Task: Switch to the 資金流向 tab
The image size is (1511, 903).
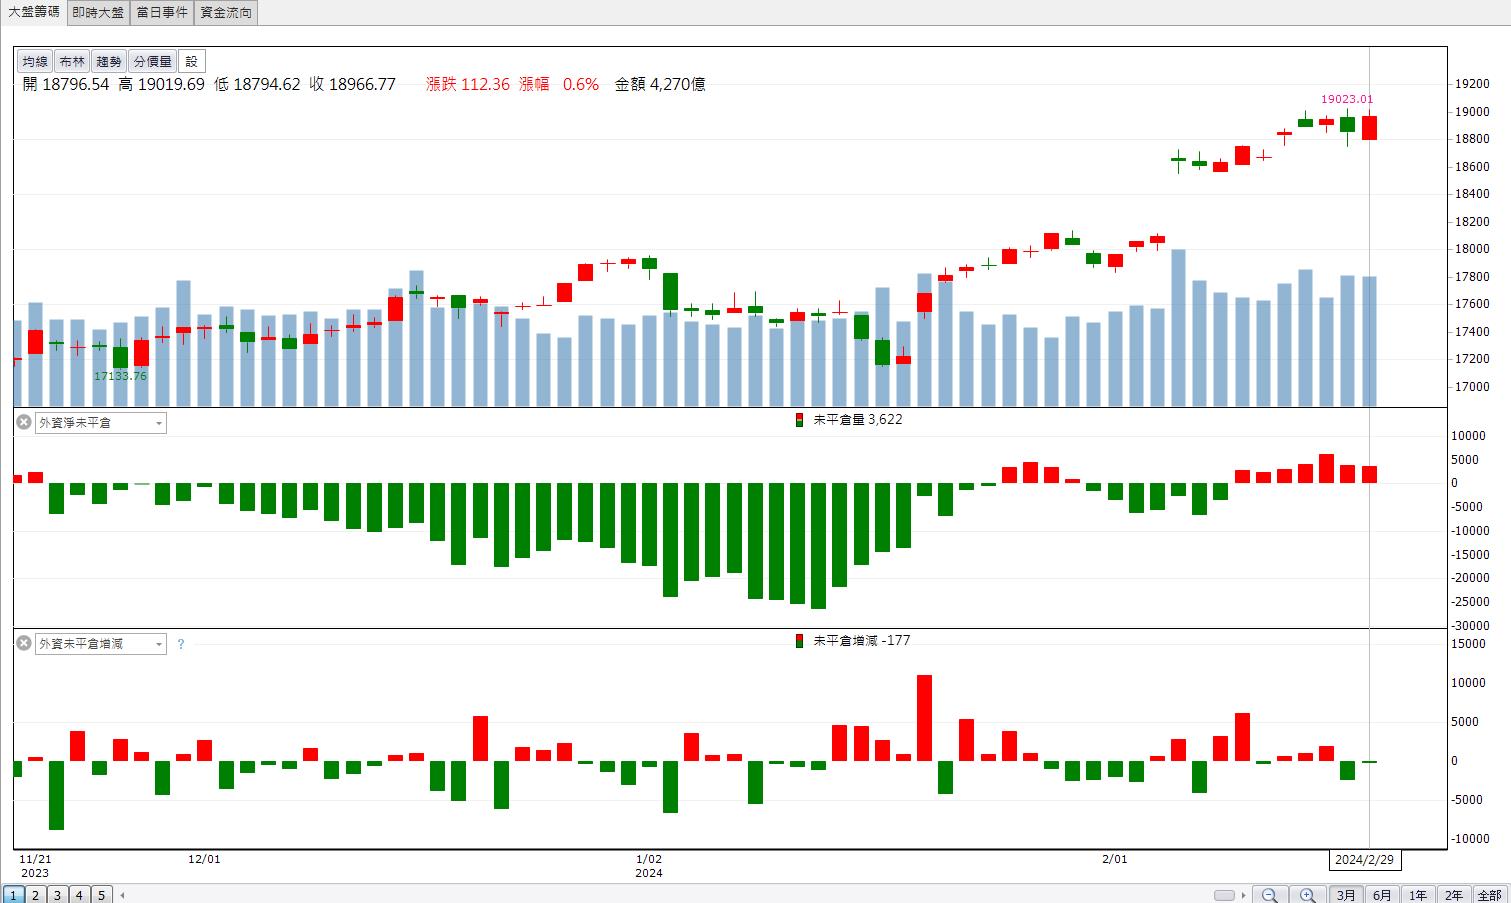Action: click(x=226, y=12)
